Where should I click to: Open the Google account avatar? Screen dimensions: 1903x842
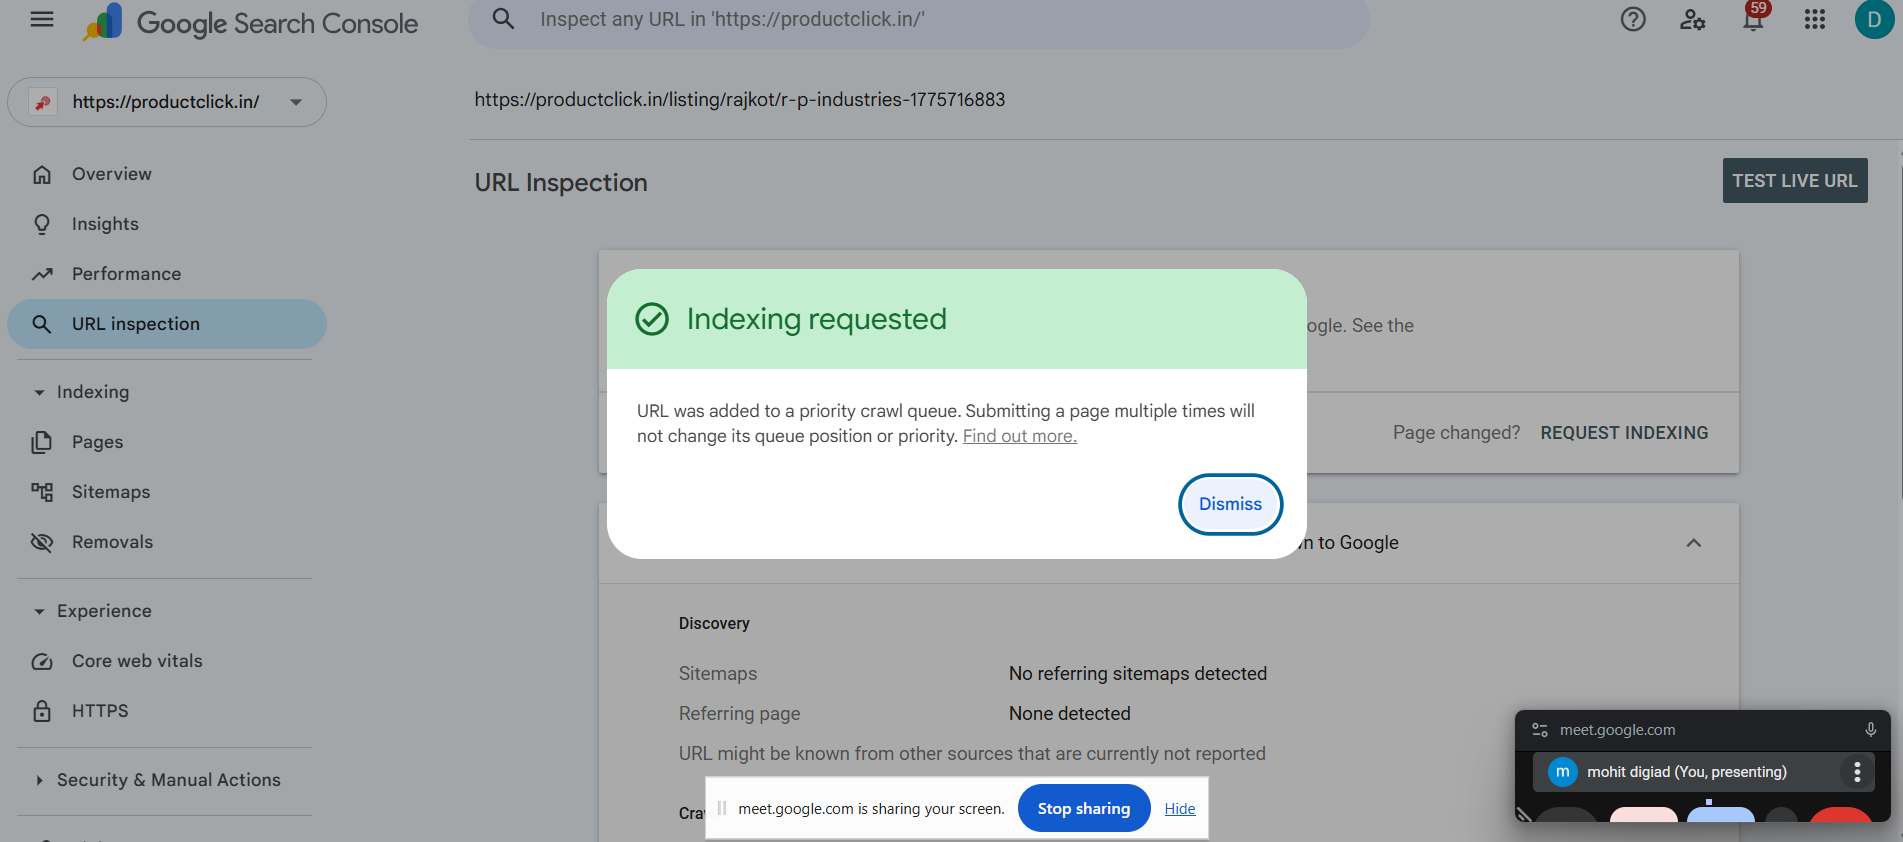pos(1873,20)
